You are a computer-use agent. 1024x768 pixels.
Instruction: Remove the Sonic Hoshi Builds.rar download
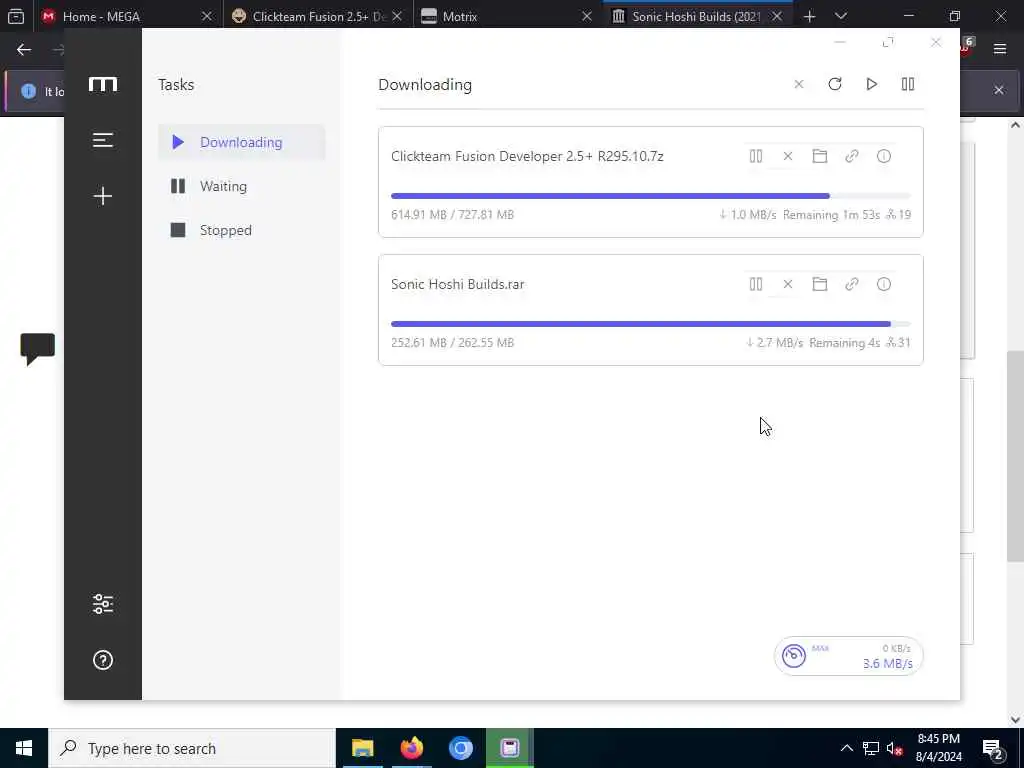pyautogui.click(x=788, y=284)
